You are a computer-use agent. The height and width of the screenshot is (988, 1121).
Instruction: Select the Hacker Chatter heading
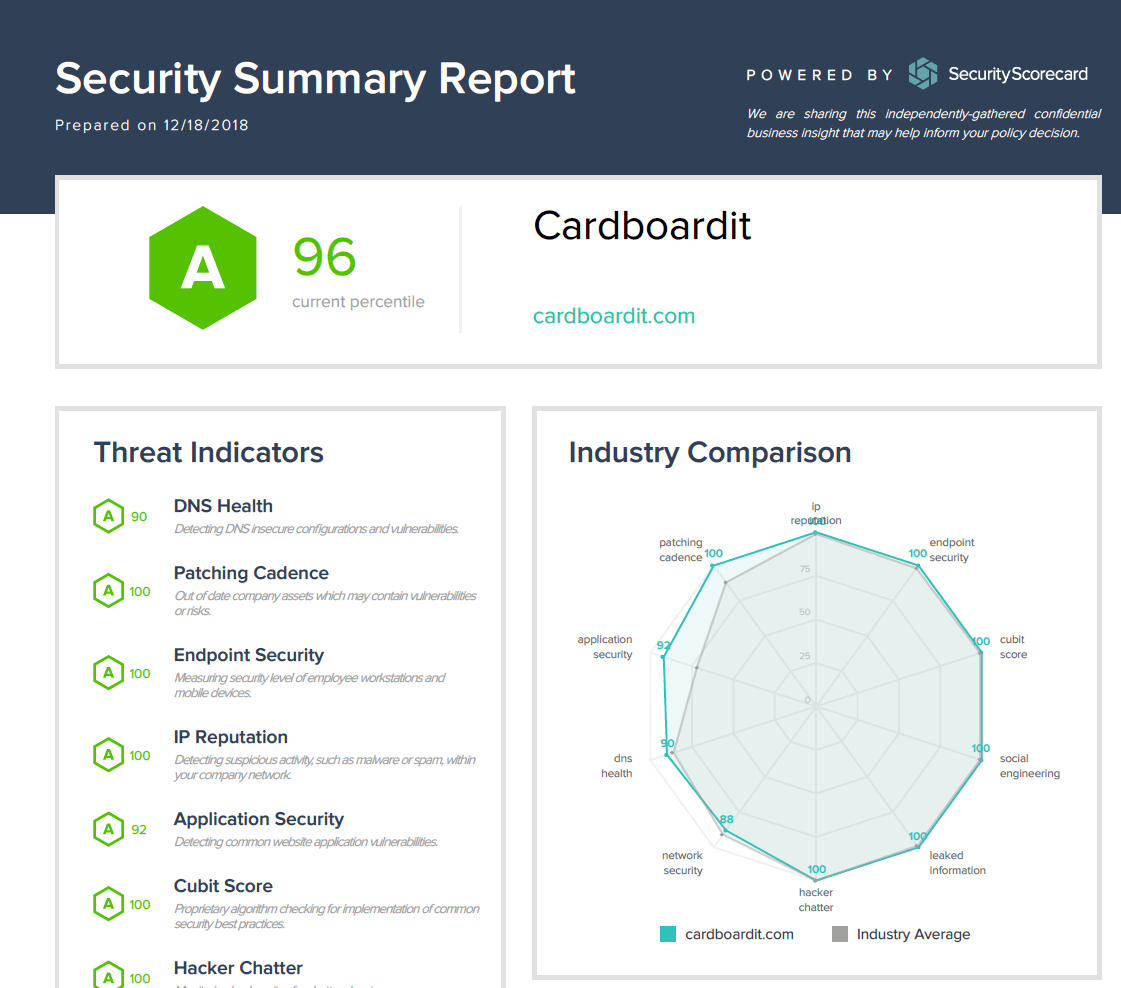click(x=238, y=968)
